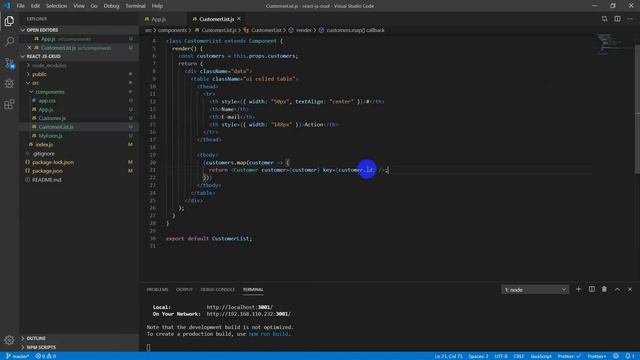Kill the terminal with trash icon
This screenshot has height=360, width=640.
click(x=604, y=289)
